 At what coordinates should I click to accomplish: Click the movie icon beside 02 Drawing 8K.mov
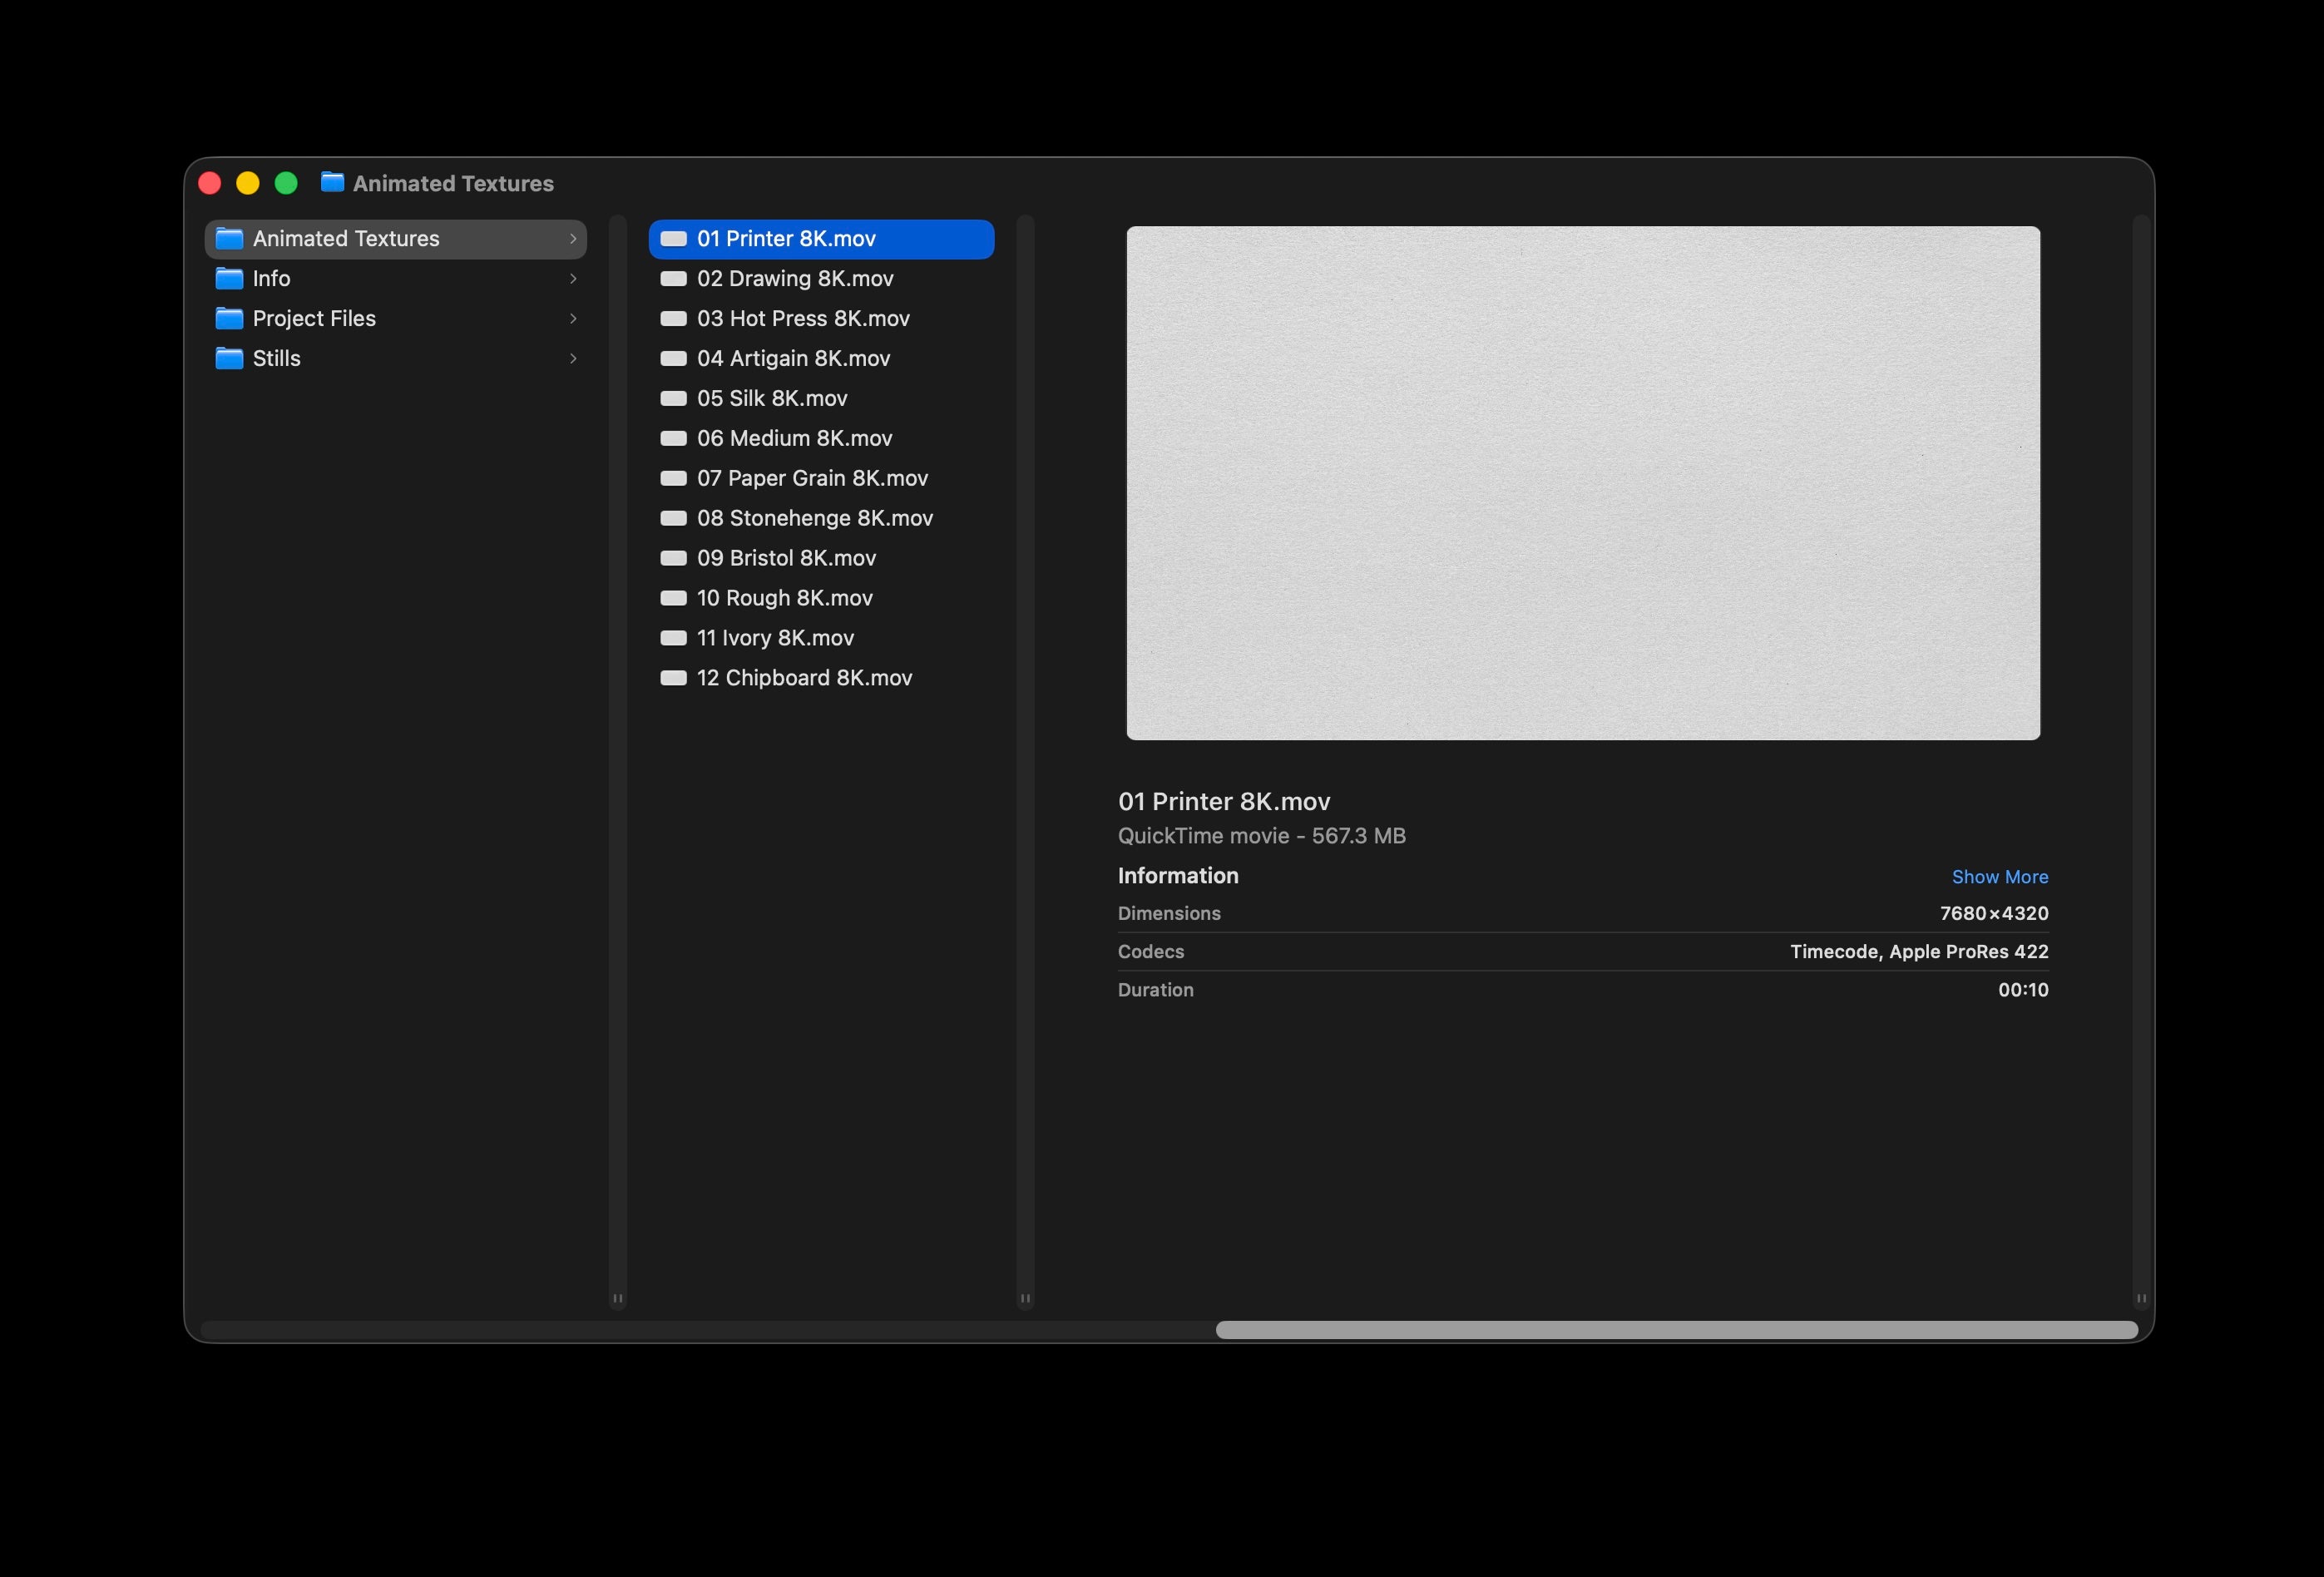[x=672, y=278]
